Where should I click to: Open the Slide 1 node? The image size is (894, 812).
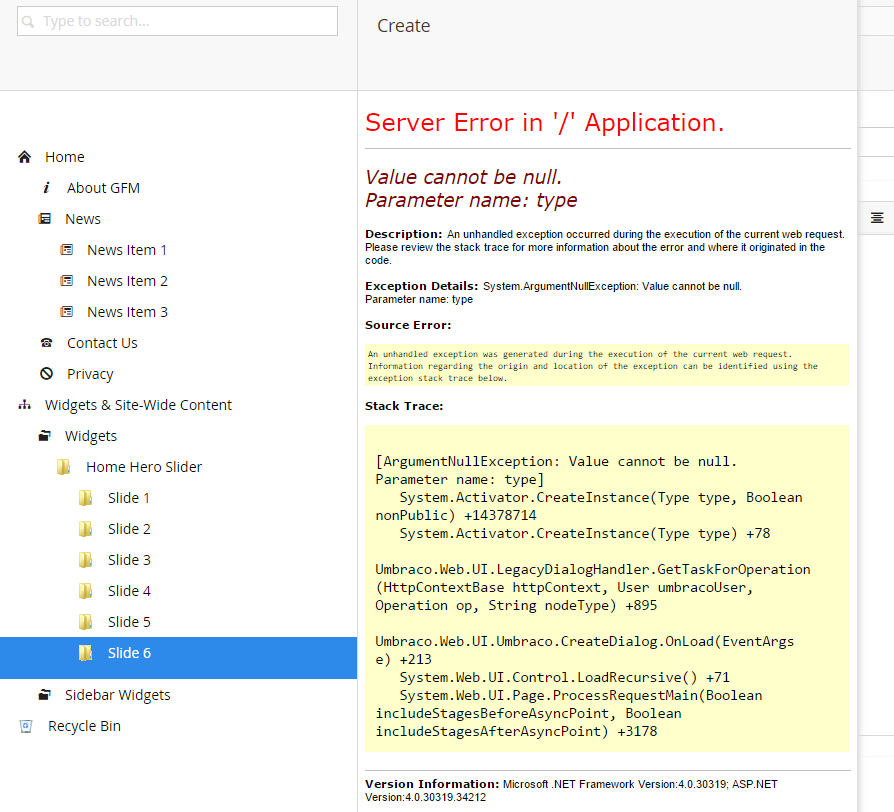coord(129,498)
